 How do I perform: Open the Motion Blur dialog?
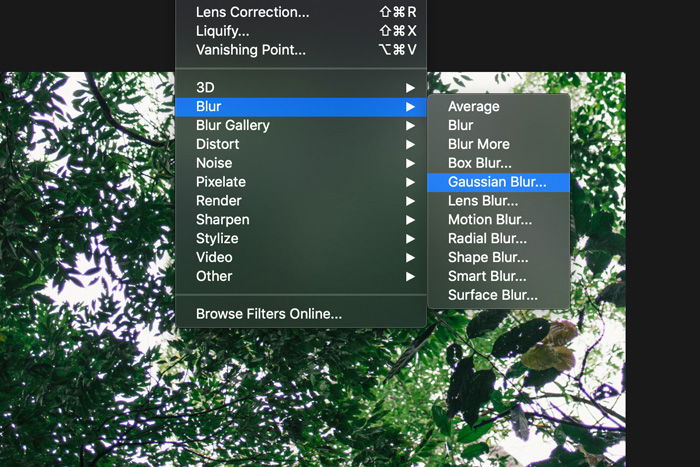tap(498, 220)
